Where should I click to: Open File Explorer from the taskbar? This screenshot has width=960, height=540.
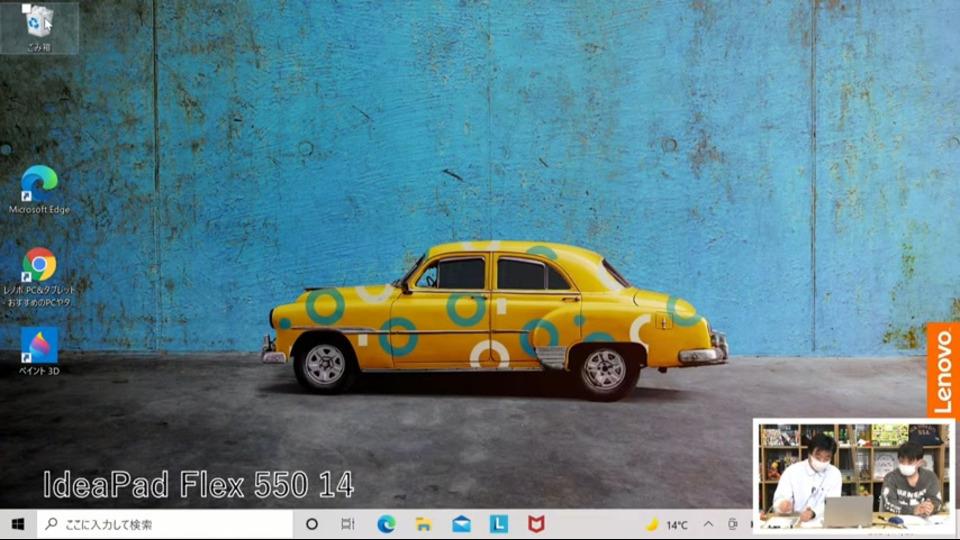click(423, 524)
